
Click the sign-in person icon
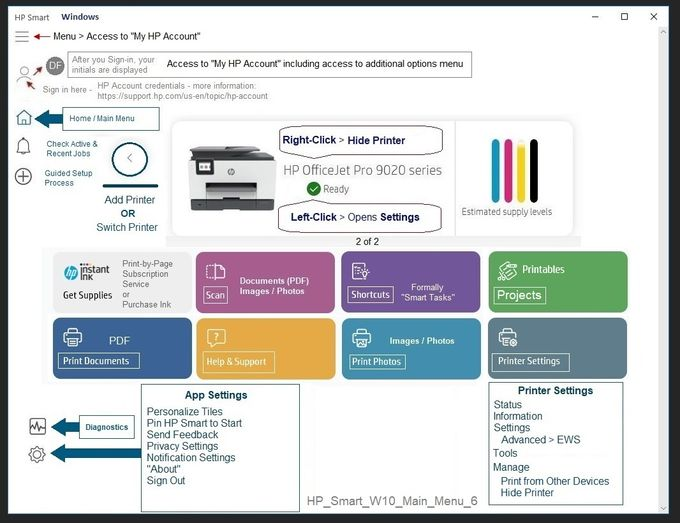point(24,74)
